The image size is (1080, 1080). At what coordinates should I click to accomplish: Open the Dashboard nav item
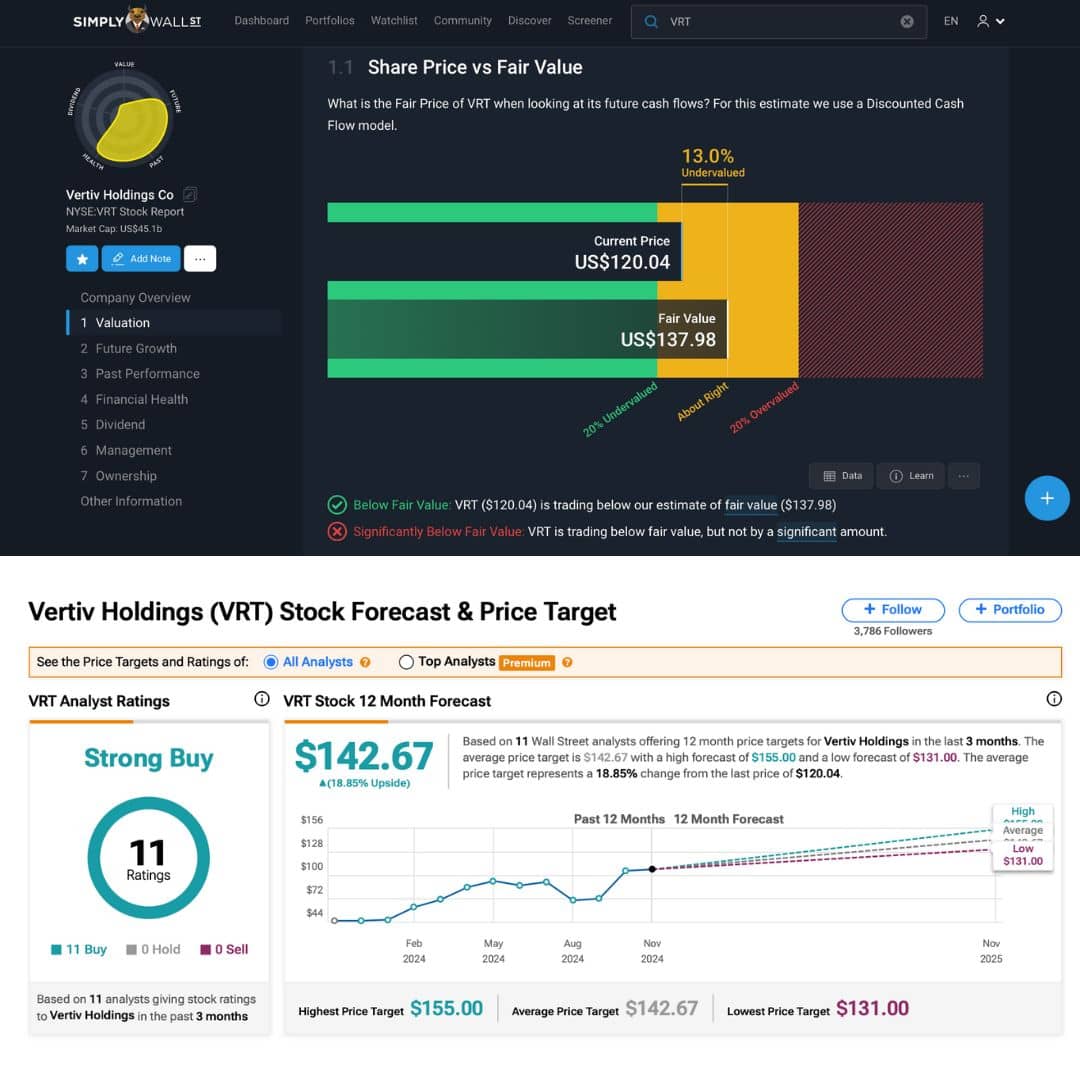262,21
